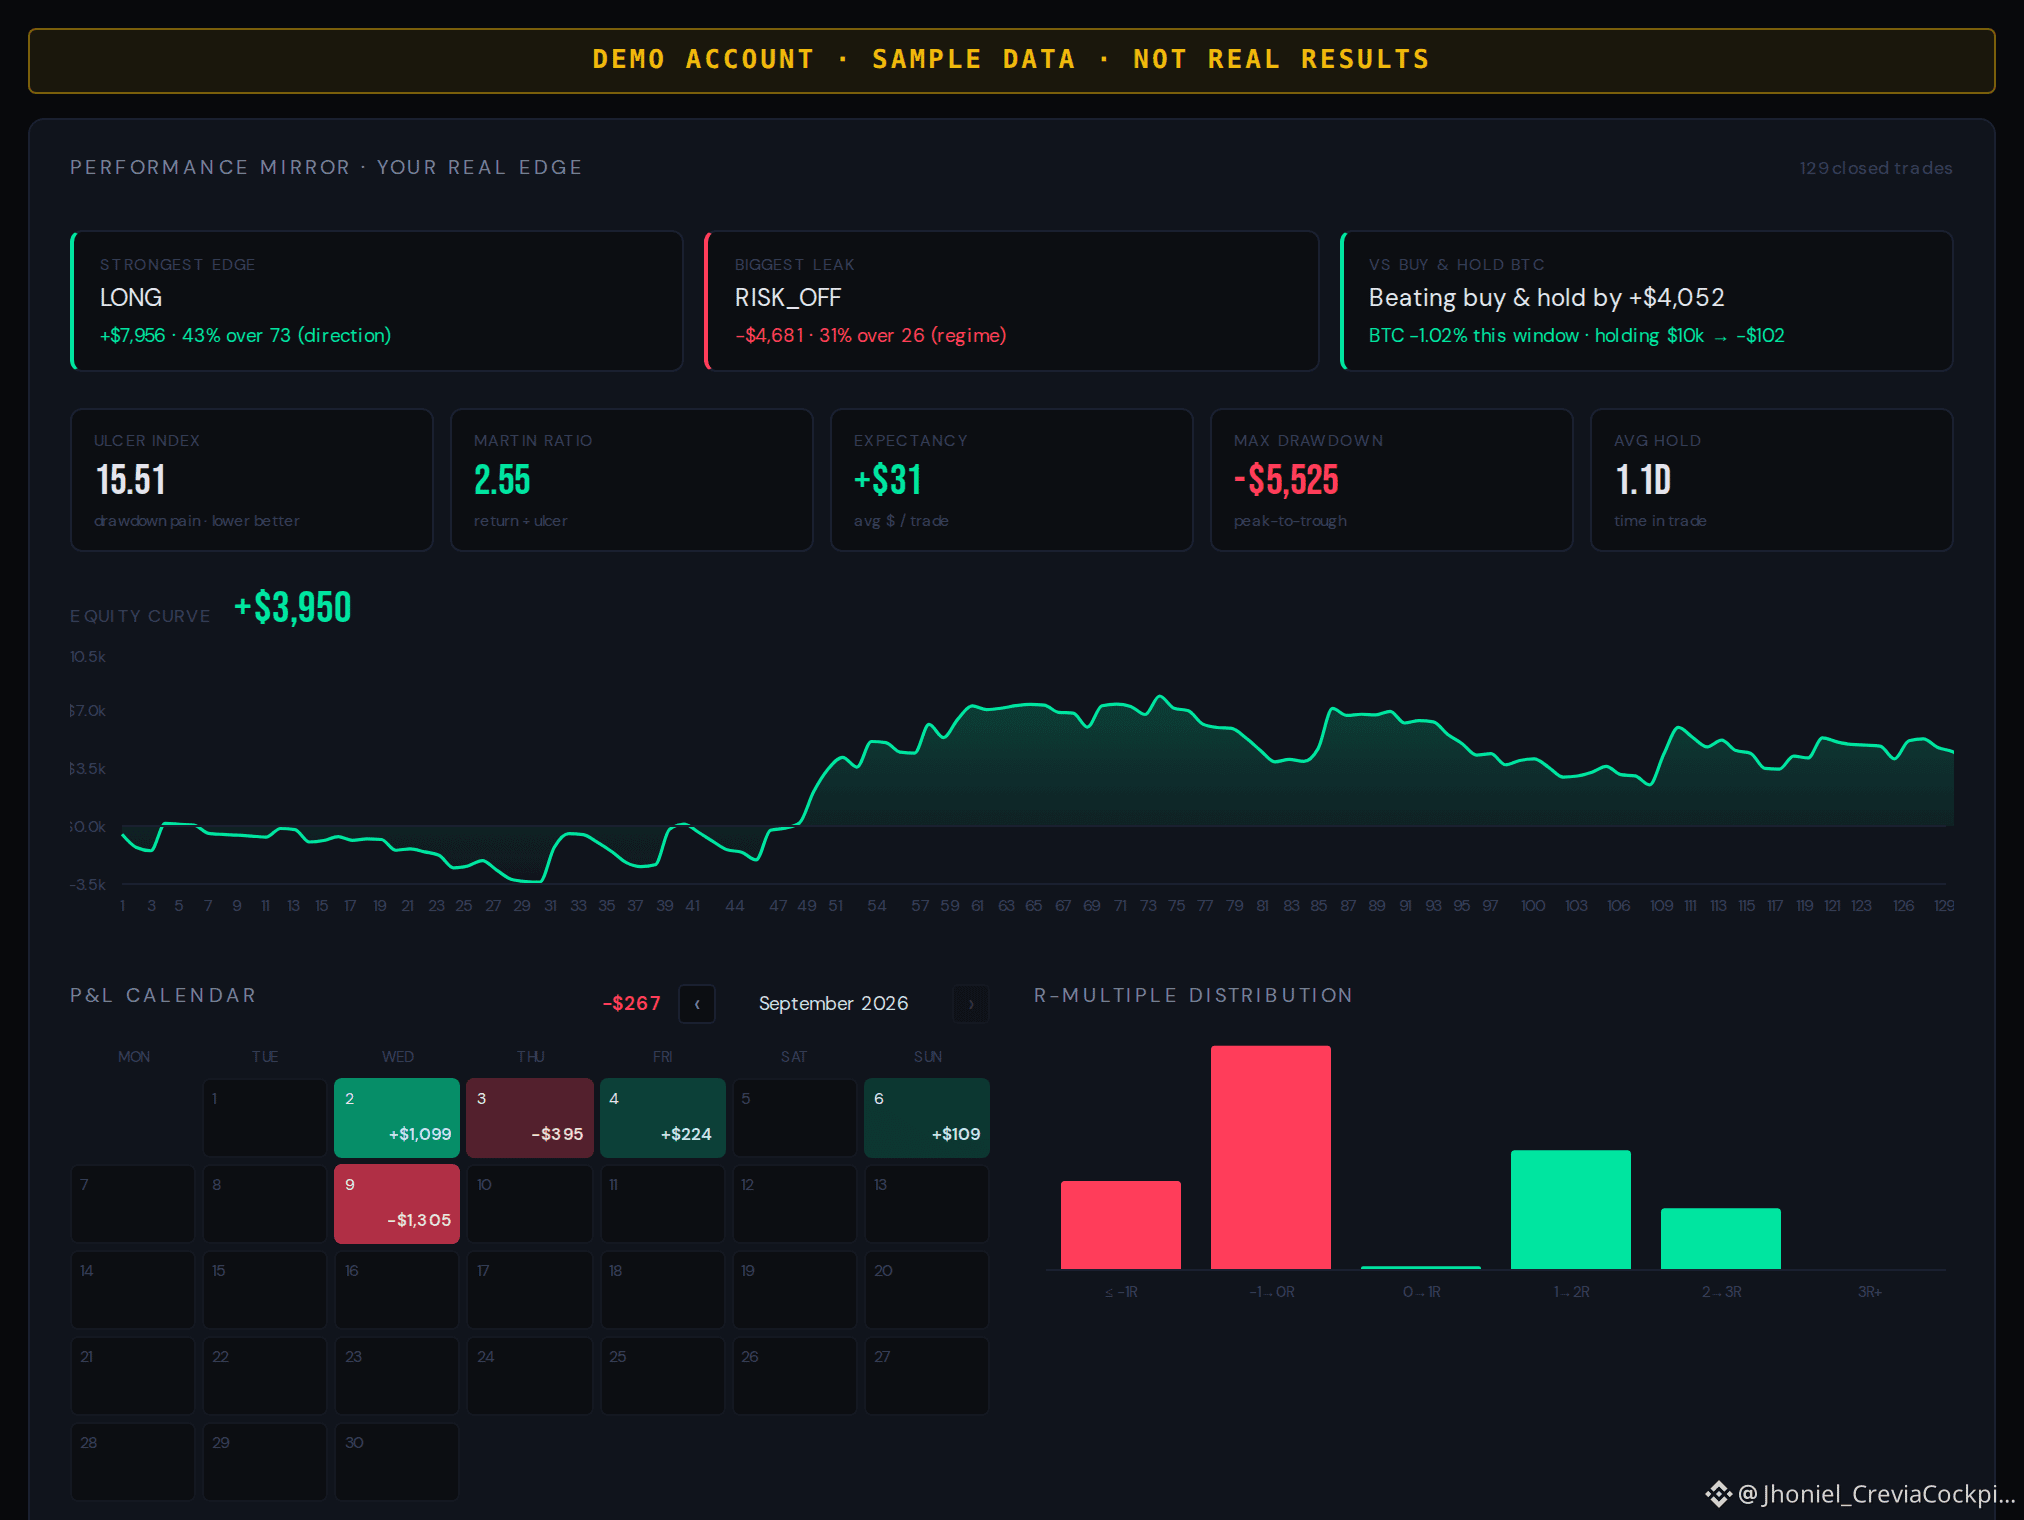2024x1520 pixels.
Task: Click the @Jhoniel_CreviaCockpi username link
Action: click(x=1877, y=1494)
